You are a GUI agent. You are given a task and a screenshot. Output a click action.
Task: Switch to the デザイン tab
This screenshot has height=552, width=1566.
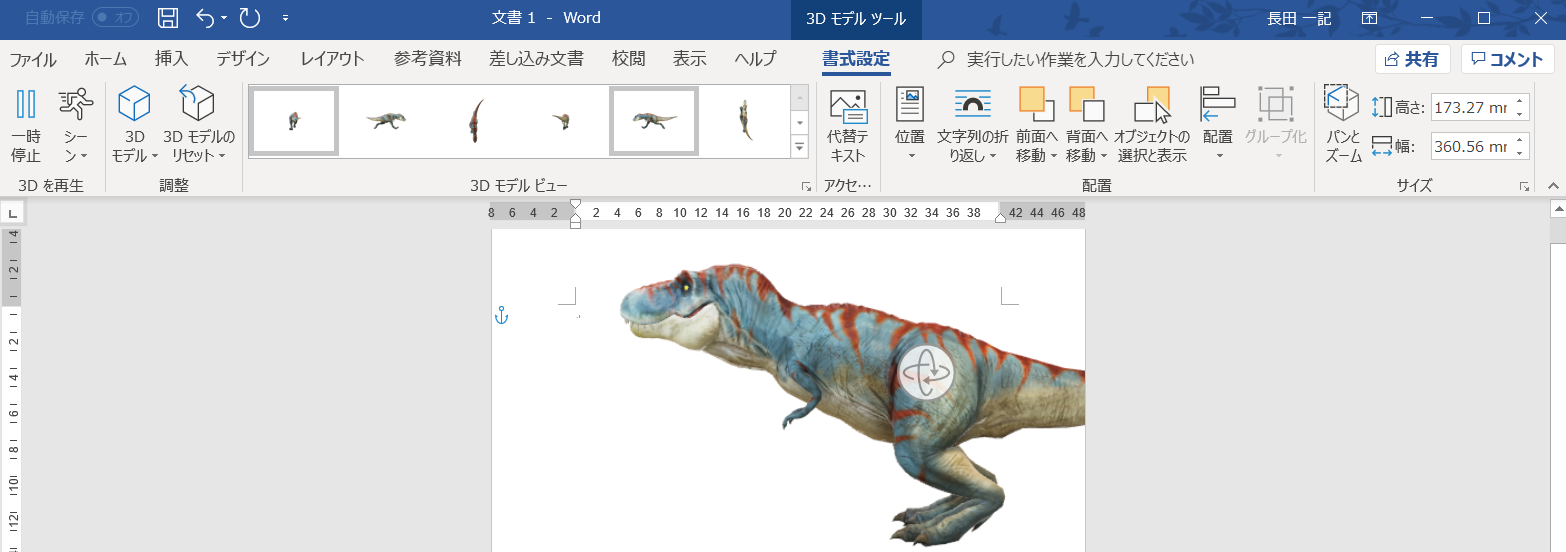(243, 59)
